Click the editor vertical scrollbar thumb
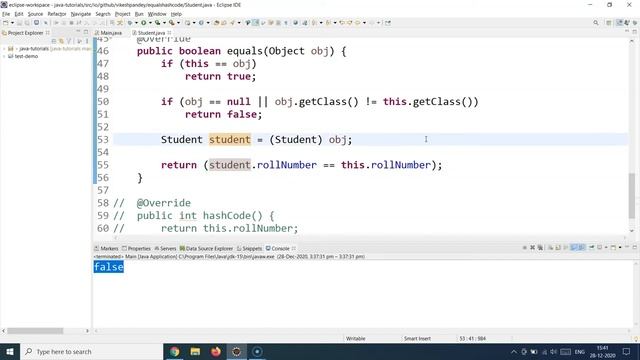The width and height of the screenshot is (640, 360). point(632,196)
